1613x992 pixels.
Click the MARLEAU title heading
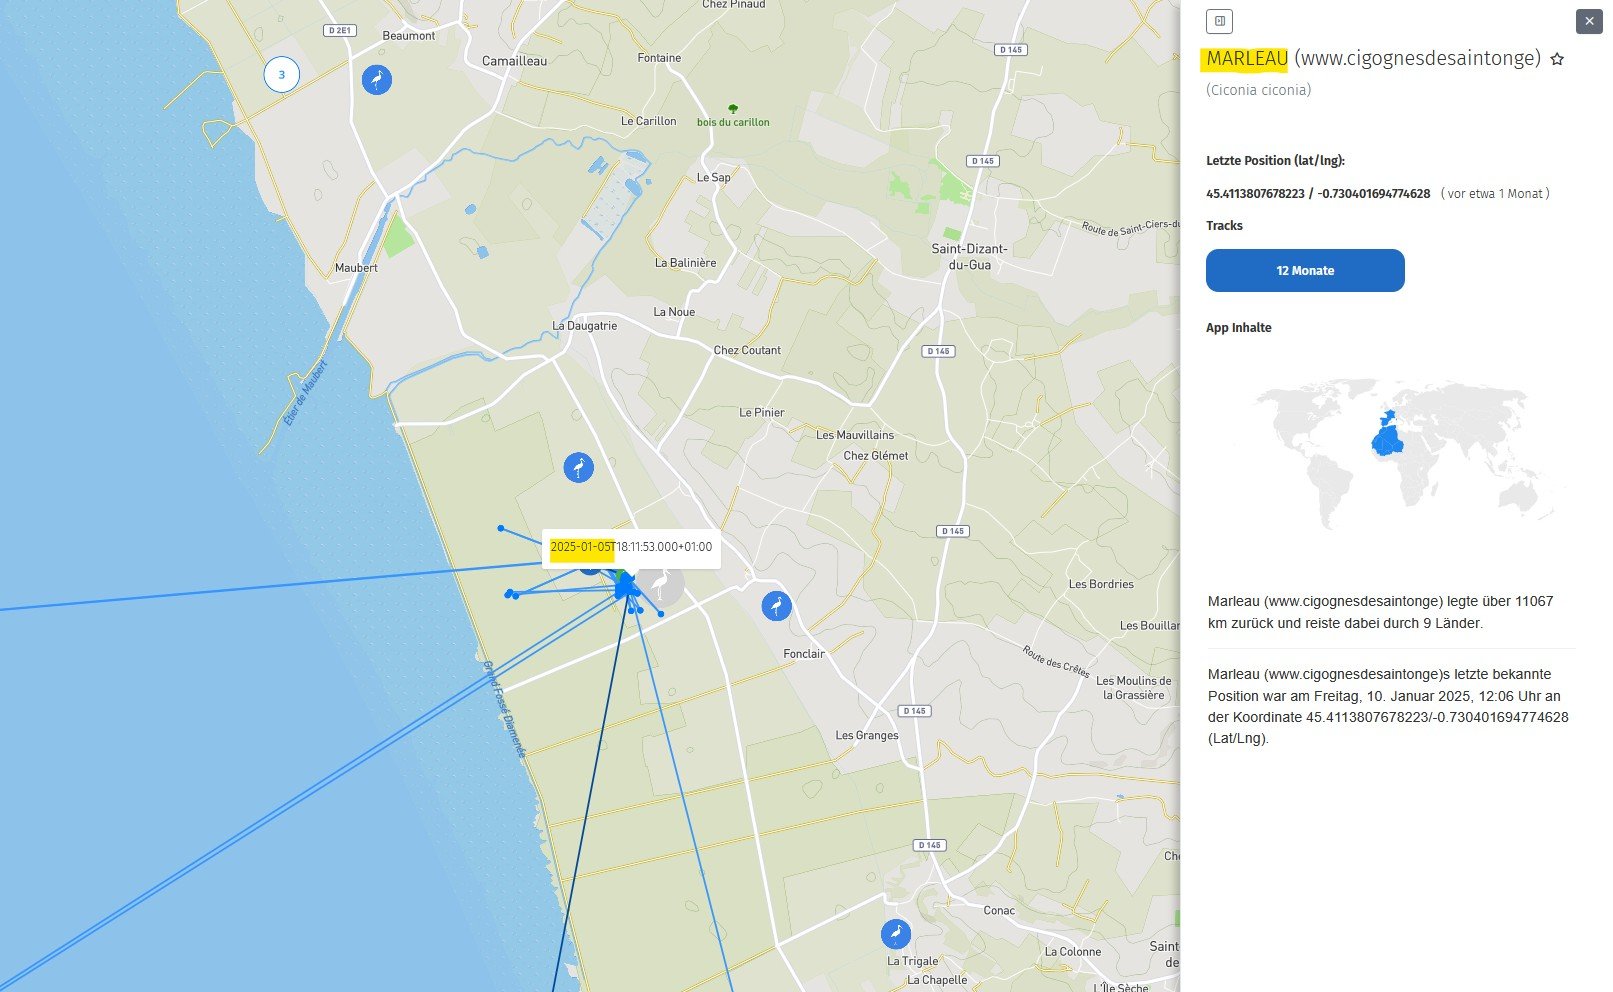[x=1246, y=59]
